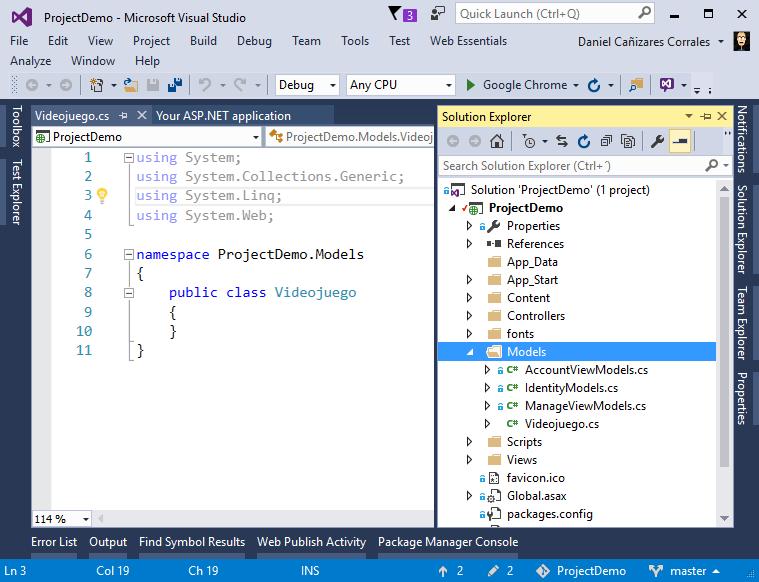Open the File menu
This screenshot has height=582, width=759.
click(x=19, y=41)
